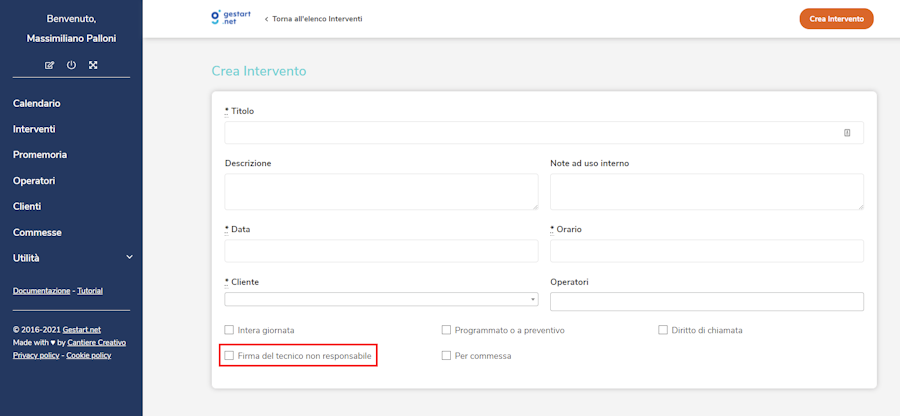
Task: Open the Tutorial link
Action: tap(90, 291)
